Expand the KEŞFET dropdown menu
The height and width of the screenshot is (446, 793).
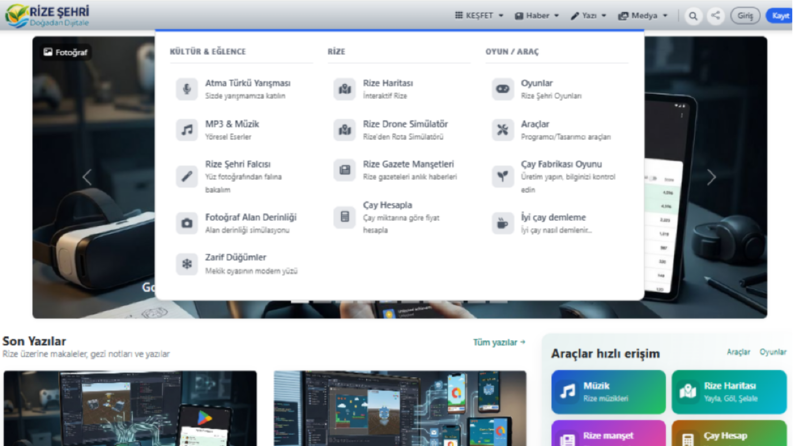(479, 16)
